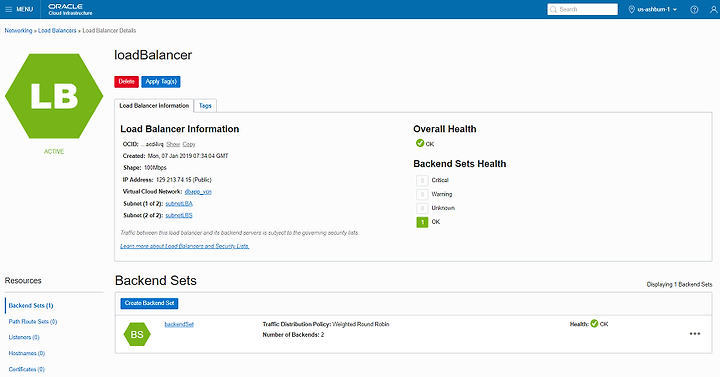Image resolution: width=720 pixels, height=377 pixels.
Task: Switch to the Tags tab
Action: (205, 106)
